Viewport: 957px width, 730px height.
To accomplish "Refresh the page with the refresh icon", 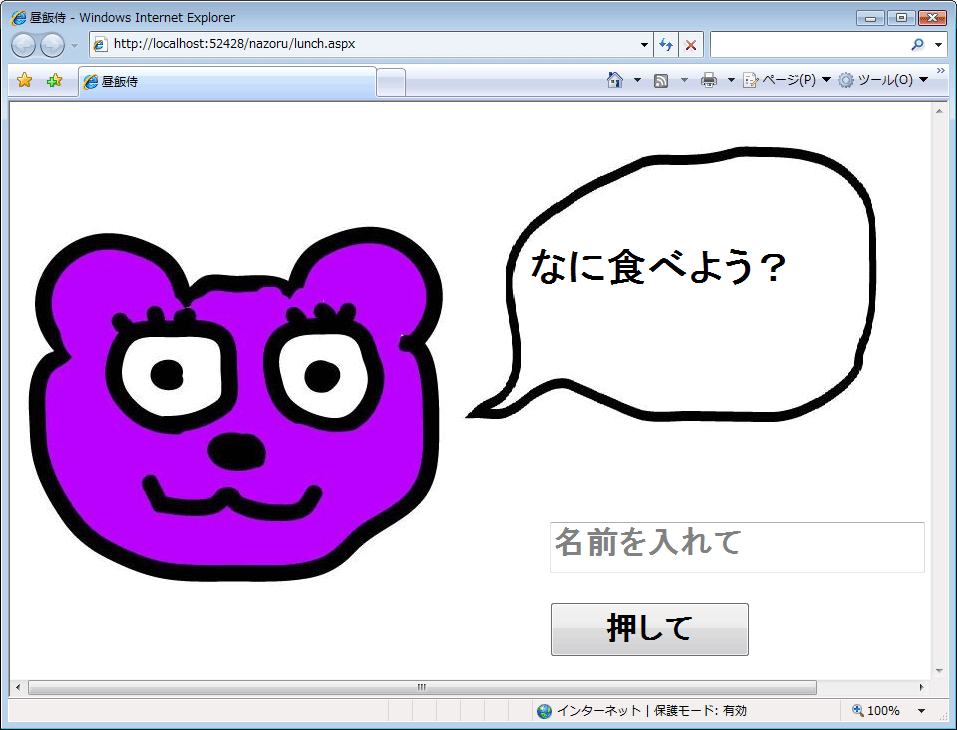I will pos(666,45).
